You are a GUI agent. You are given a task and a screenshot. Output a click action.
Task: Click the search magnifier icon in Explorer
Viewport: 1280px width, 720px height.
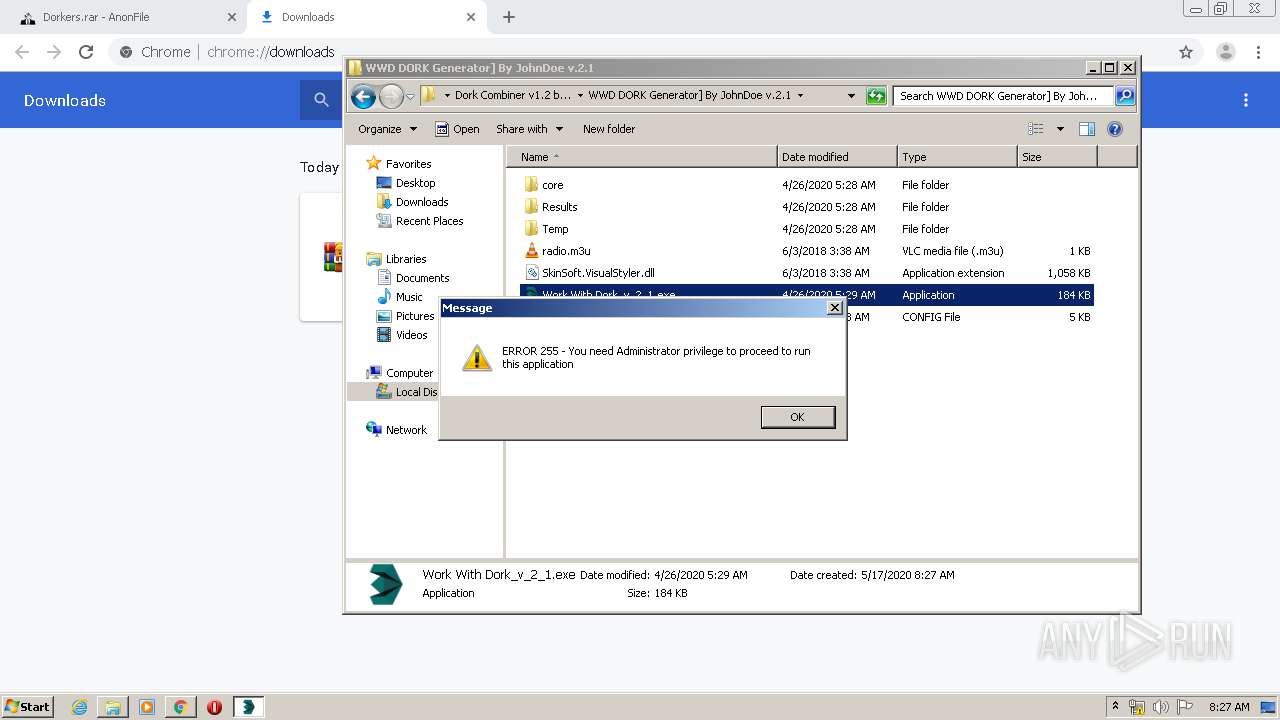(1125, 96)
